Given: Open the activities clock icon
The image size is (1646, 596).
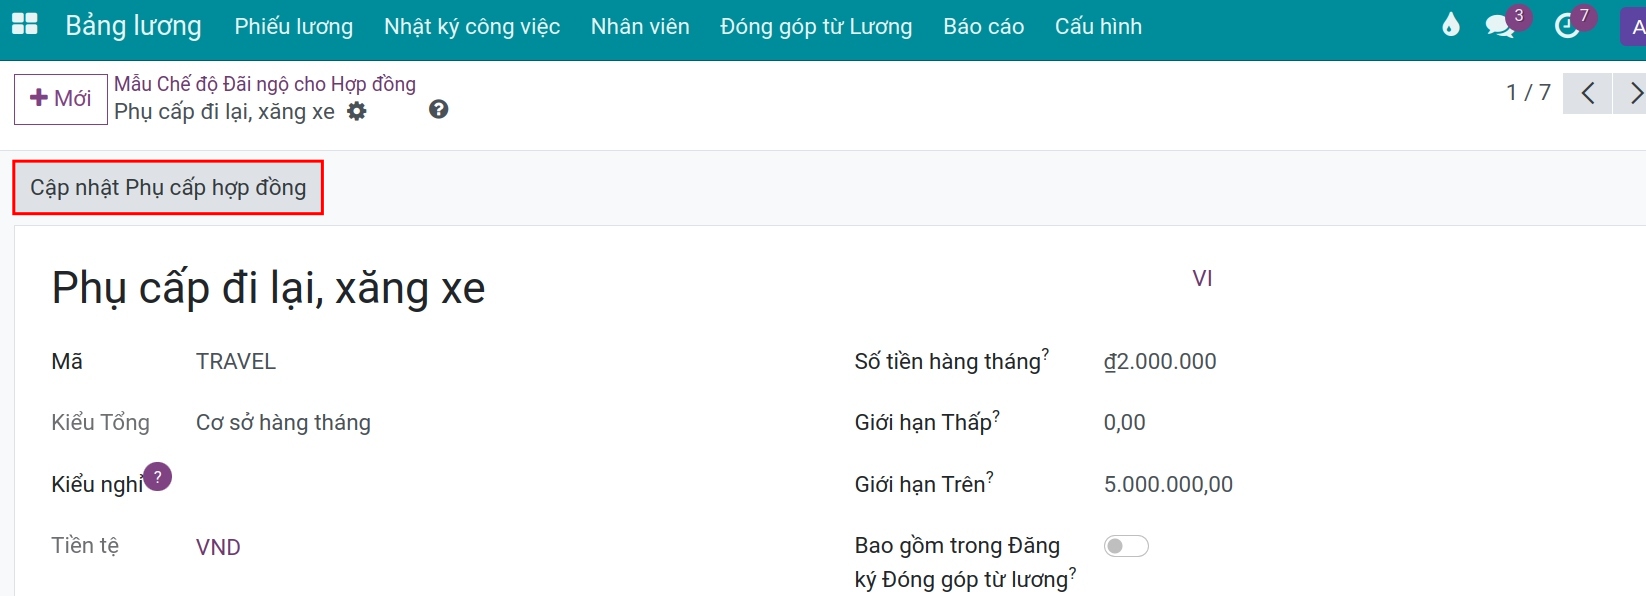Looking at the screenshot, I should click(x=1567, y=26).
